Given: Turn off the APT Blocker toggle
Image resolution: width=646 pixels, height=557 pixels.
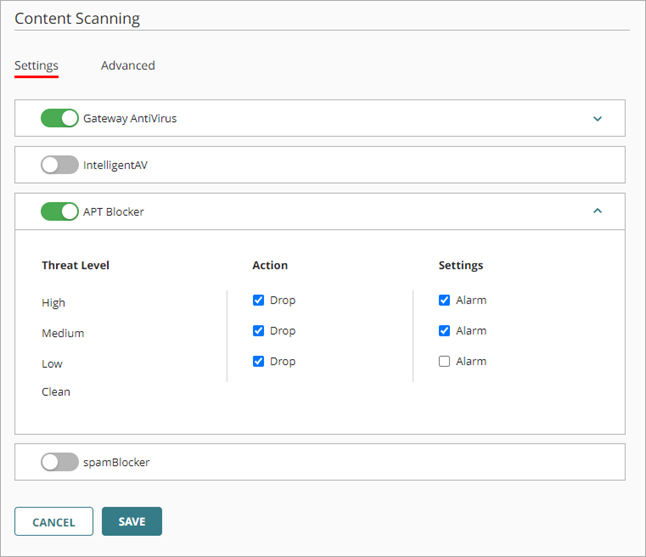Looking at the screenshot, I should point(59,211).
